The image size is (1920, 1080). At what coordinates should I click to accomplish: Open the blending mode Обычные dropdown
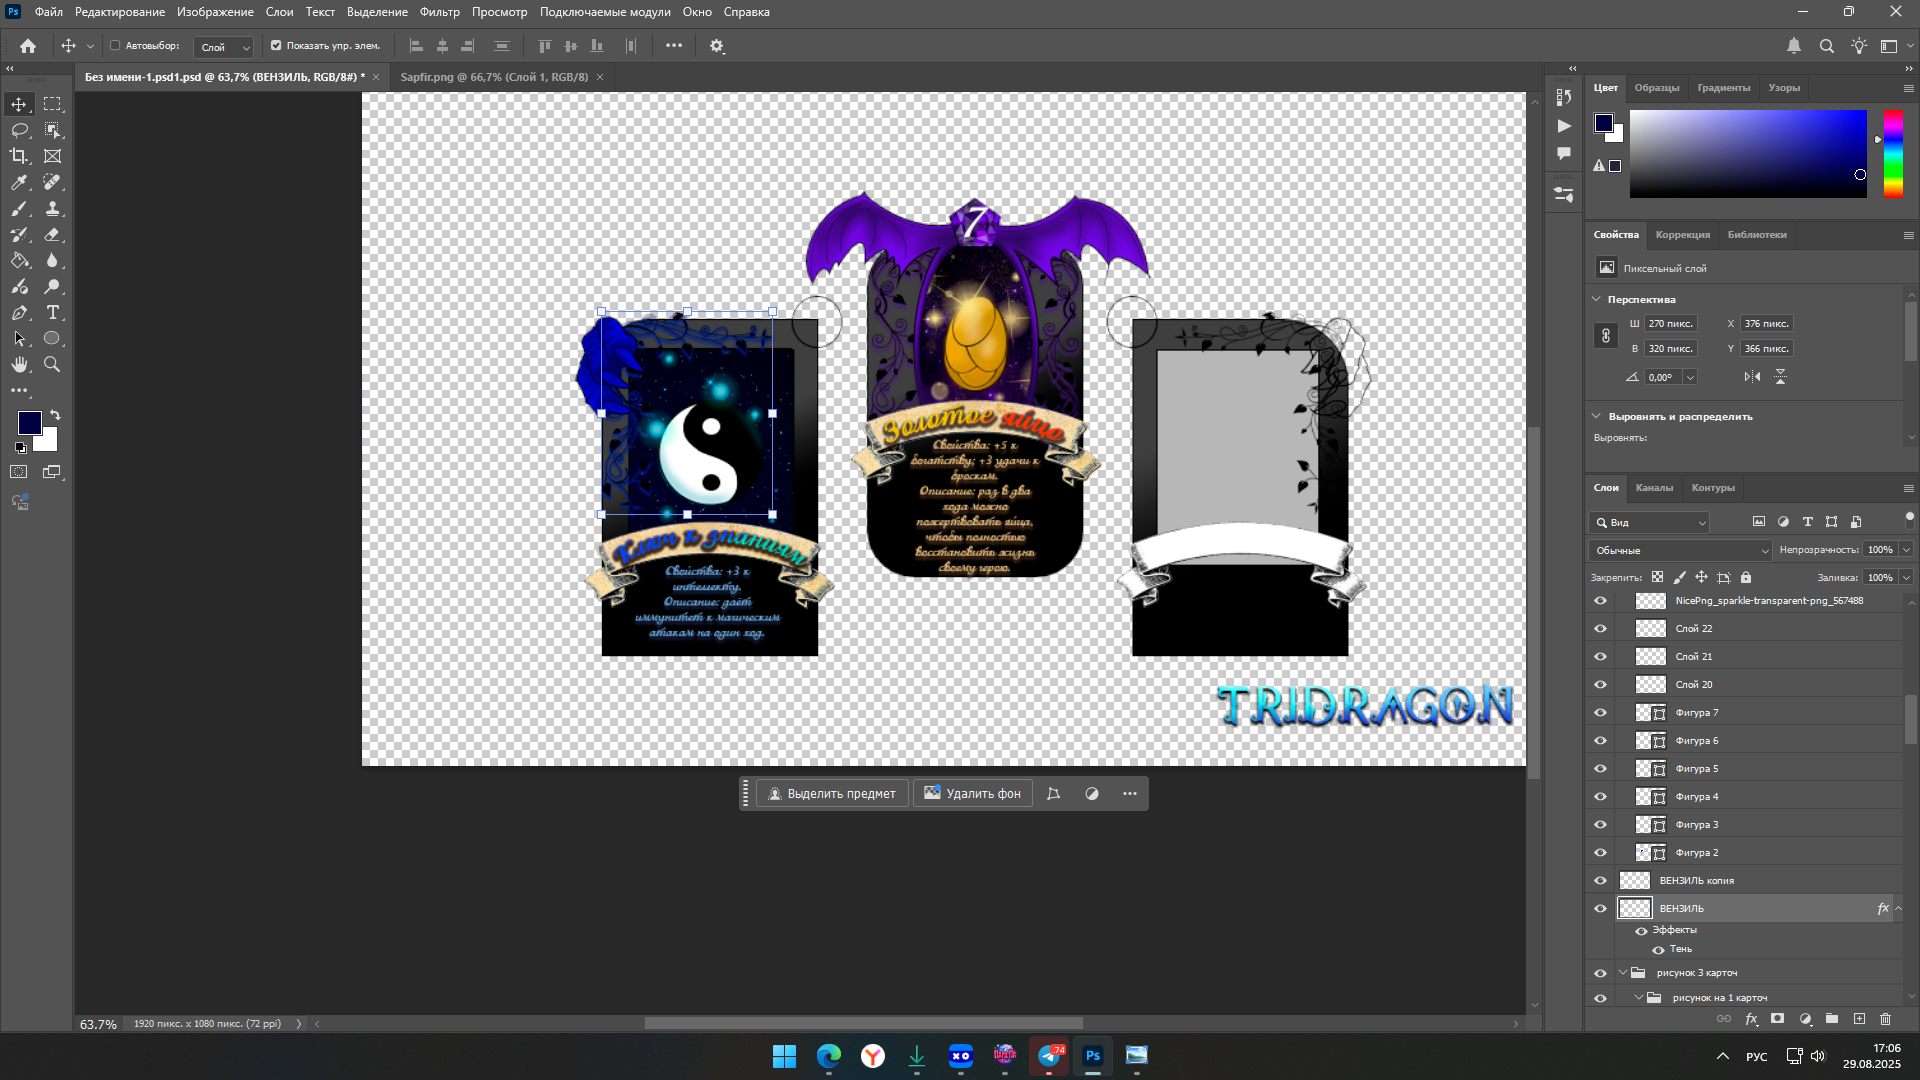[x=1680, y=550]
